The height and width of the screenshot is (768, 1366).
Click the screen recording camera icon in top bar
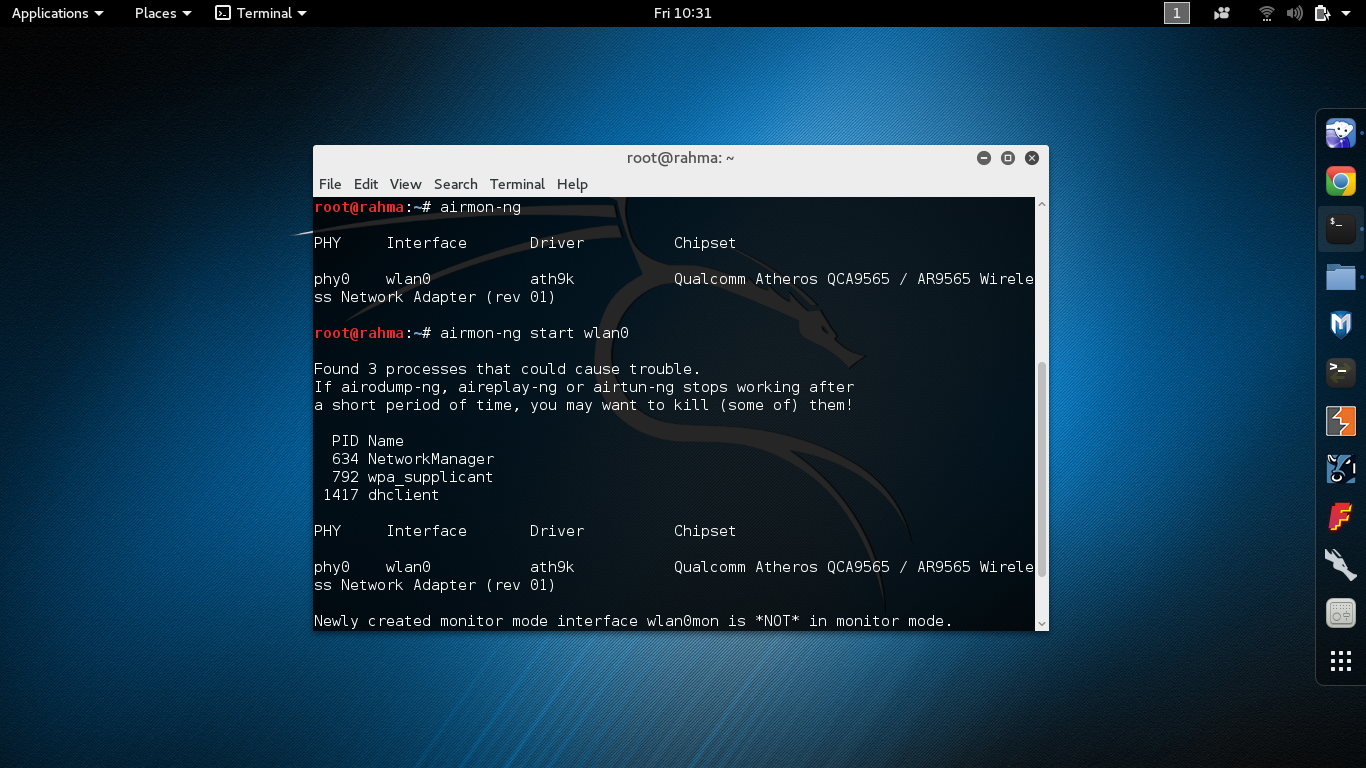coord(1221,13)
